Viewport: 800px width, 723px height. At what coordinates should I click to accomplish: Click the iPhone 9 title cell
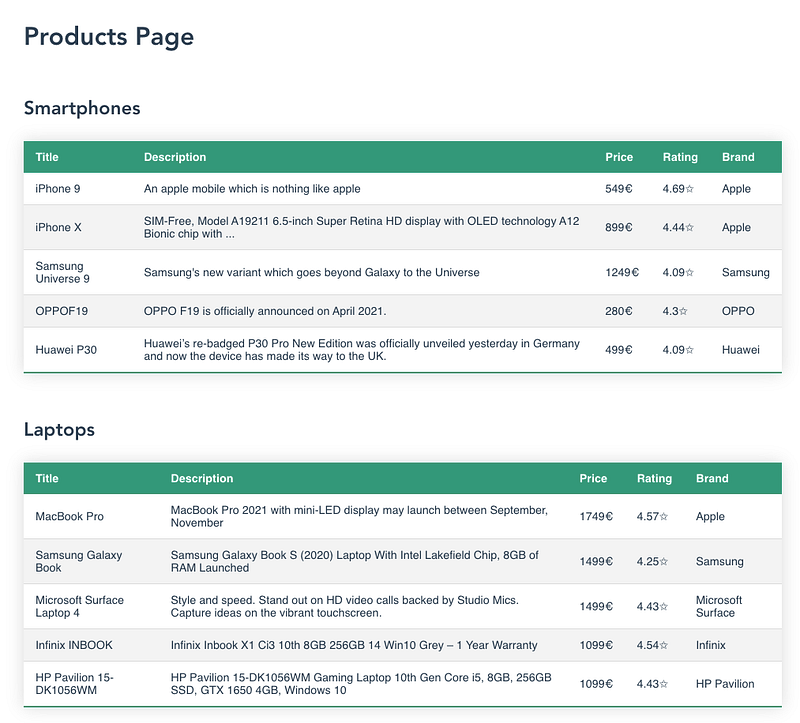click(x=58, y=189)
